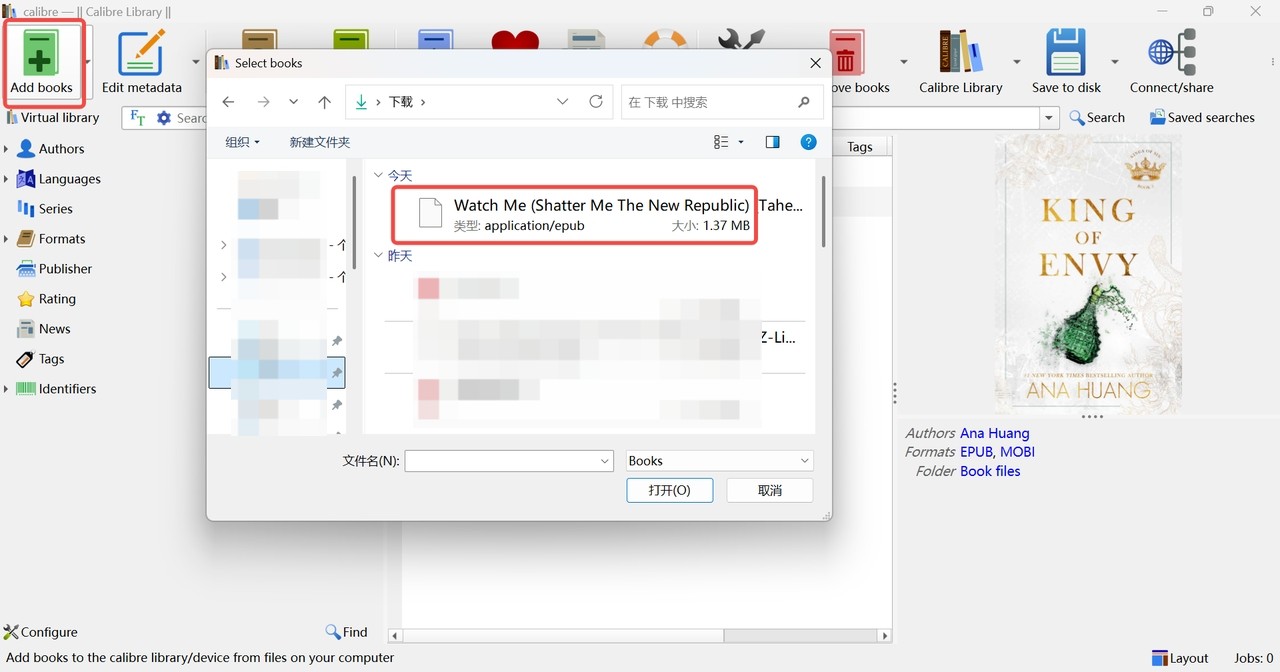
Task: Click the 打开(O) button
Action: pyautogui.click(x=669, y=490)
